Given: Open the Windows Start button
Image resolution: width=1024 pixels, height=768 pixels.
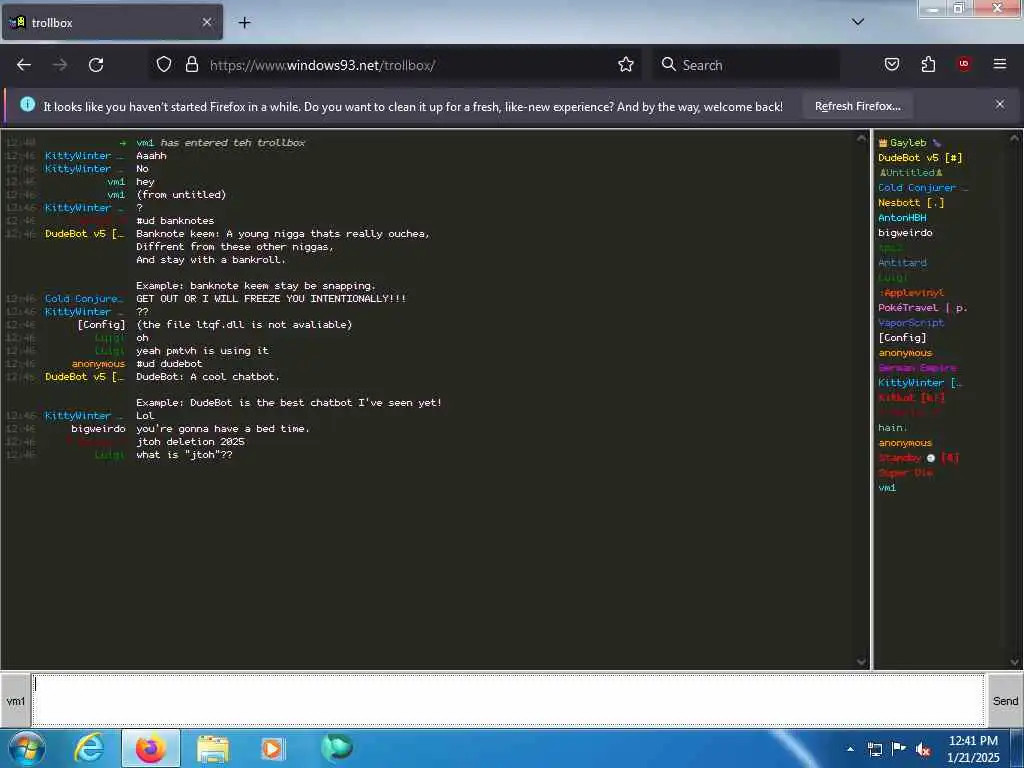Looking at the screenshot, I should (x=26, y=748).
